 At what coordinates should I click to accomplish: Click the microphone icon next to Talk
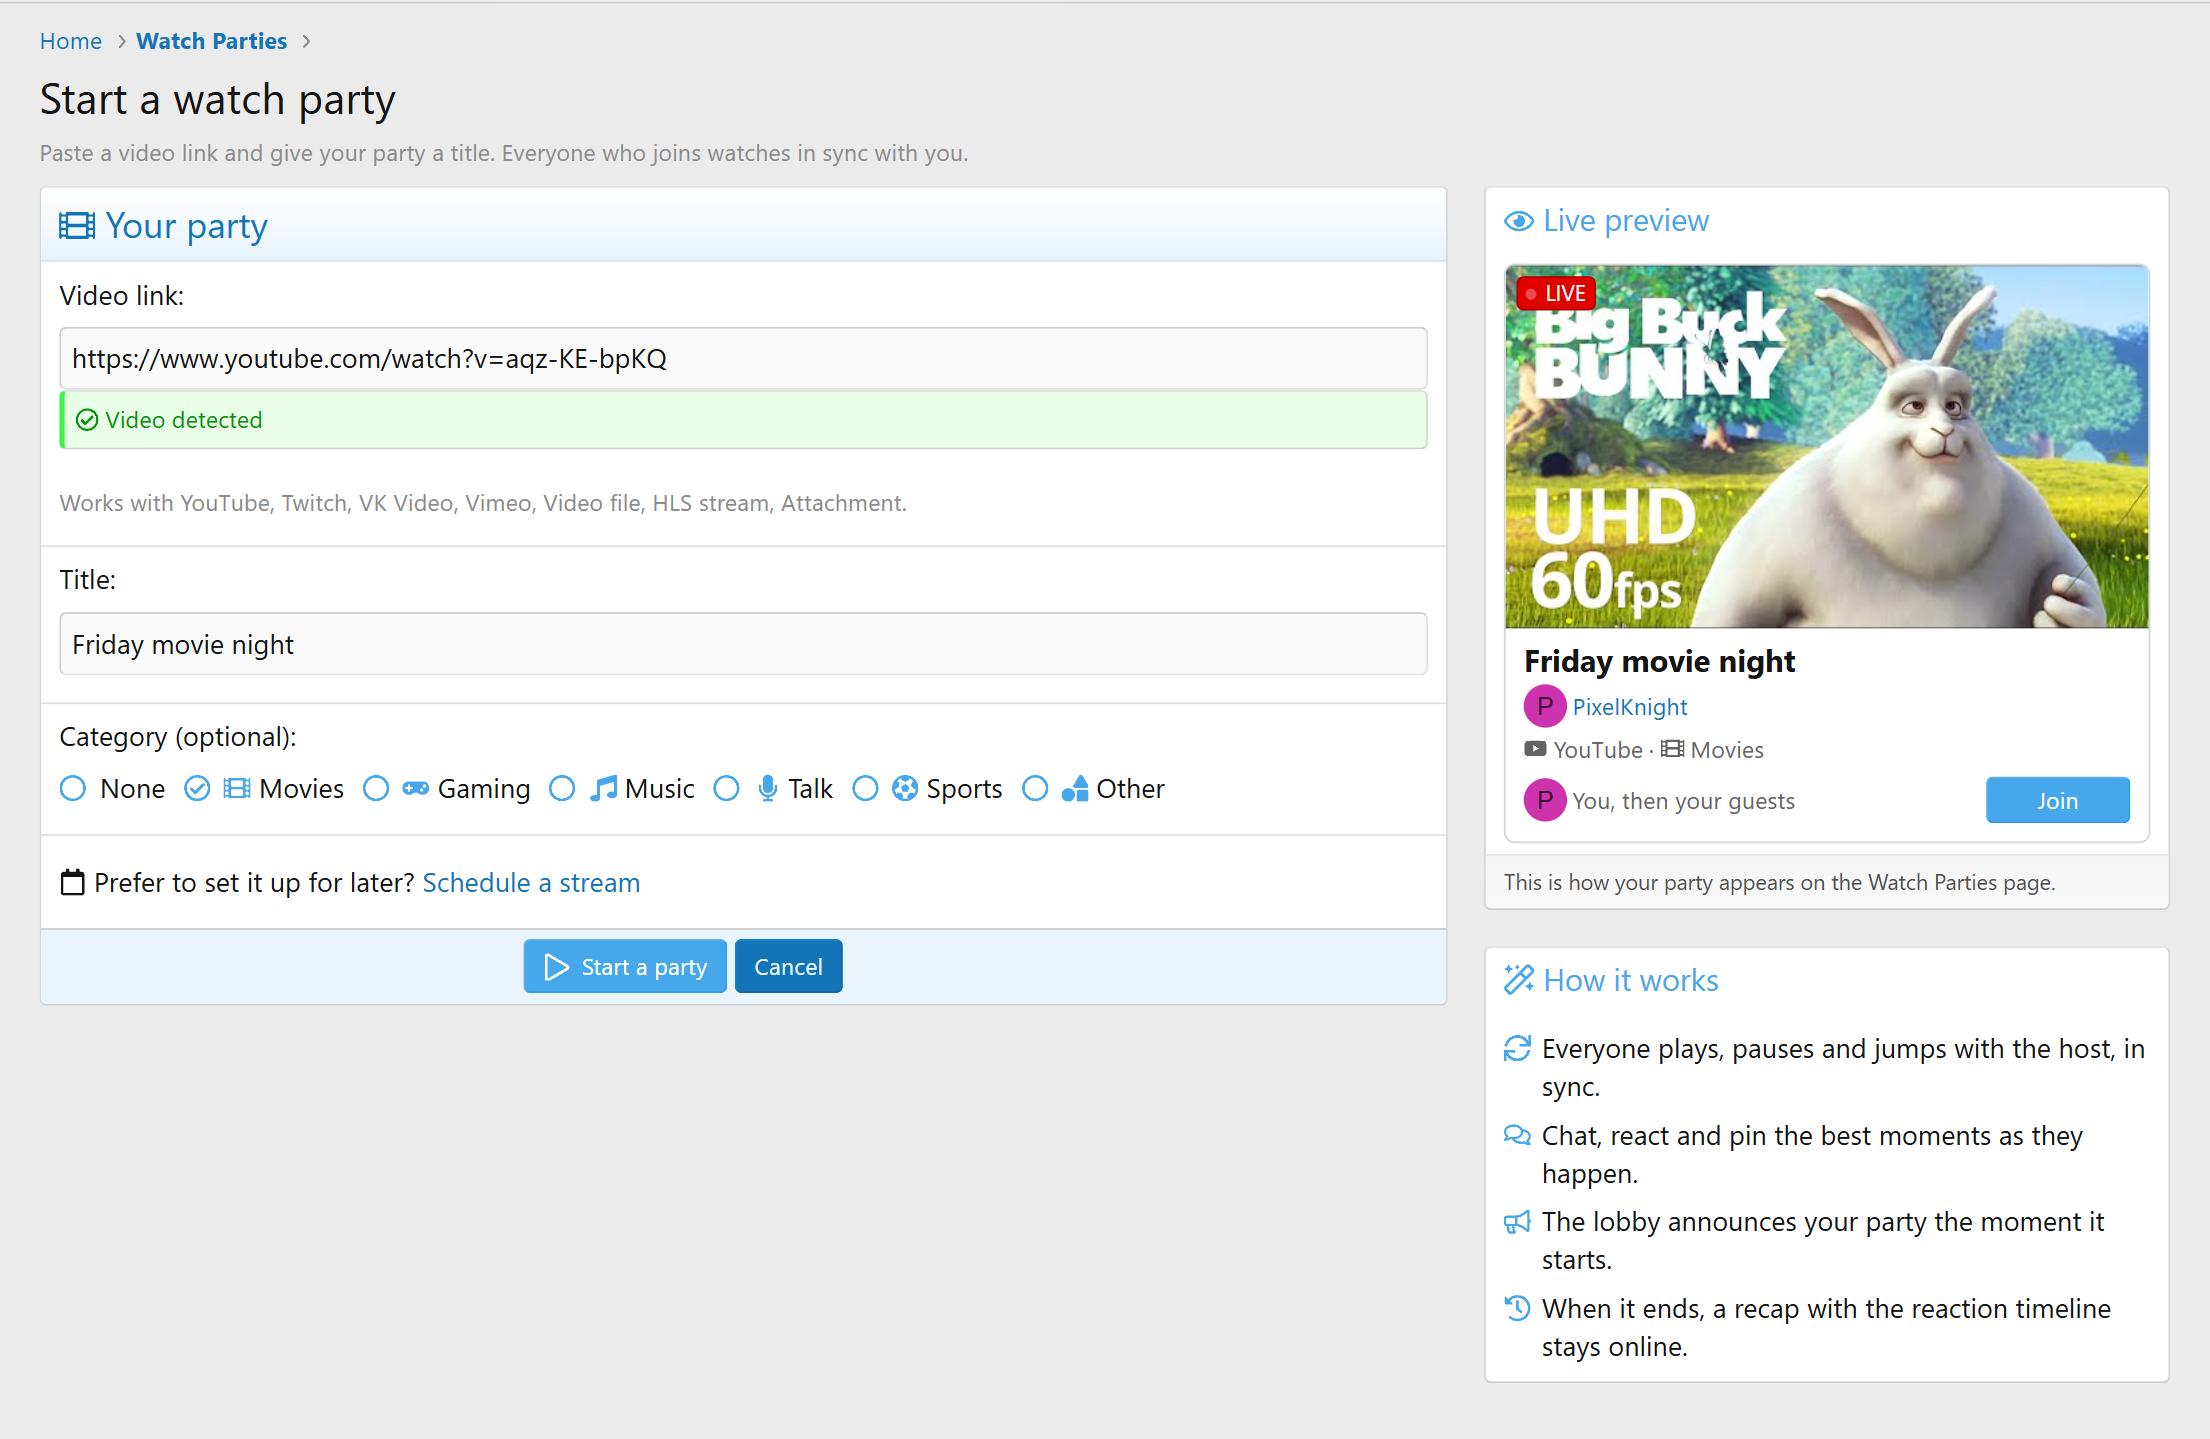click(767, 788)
